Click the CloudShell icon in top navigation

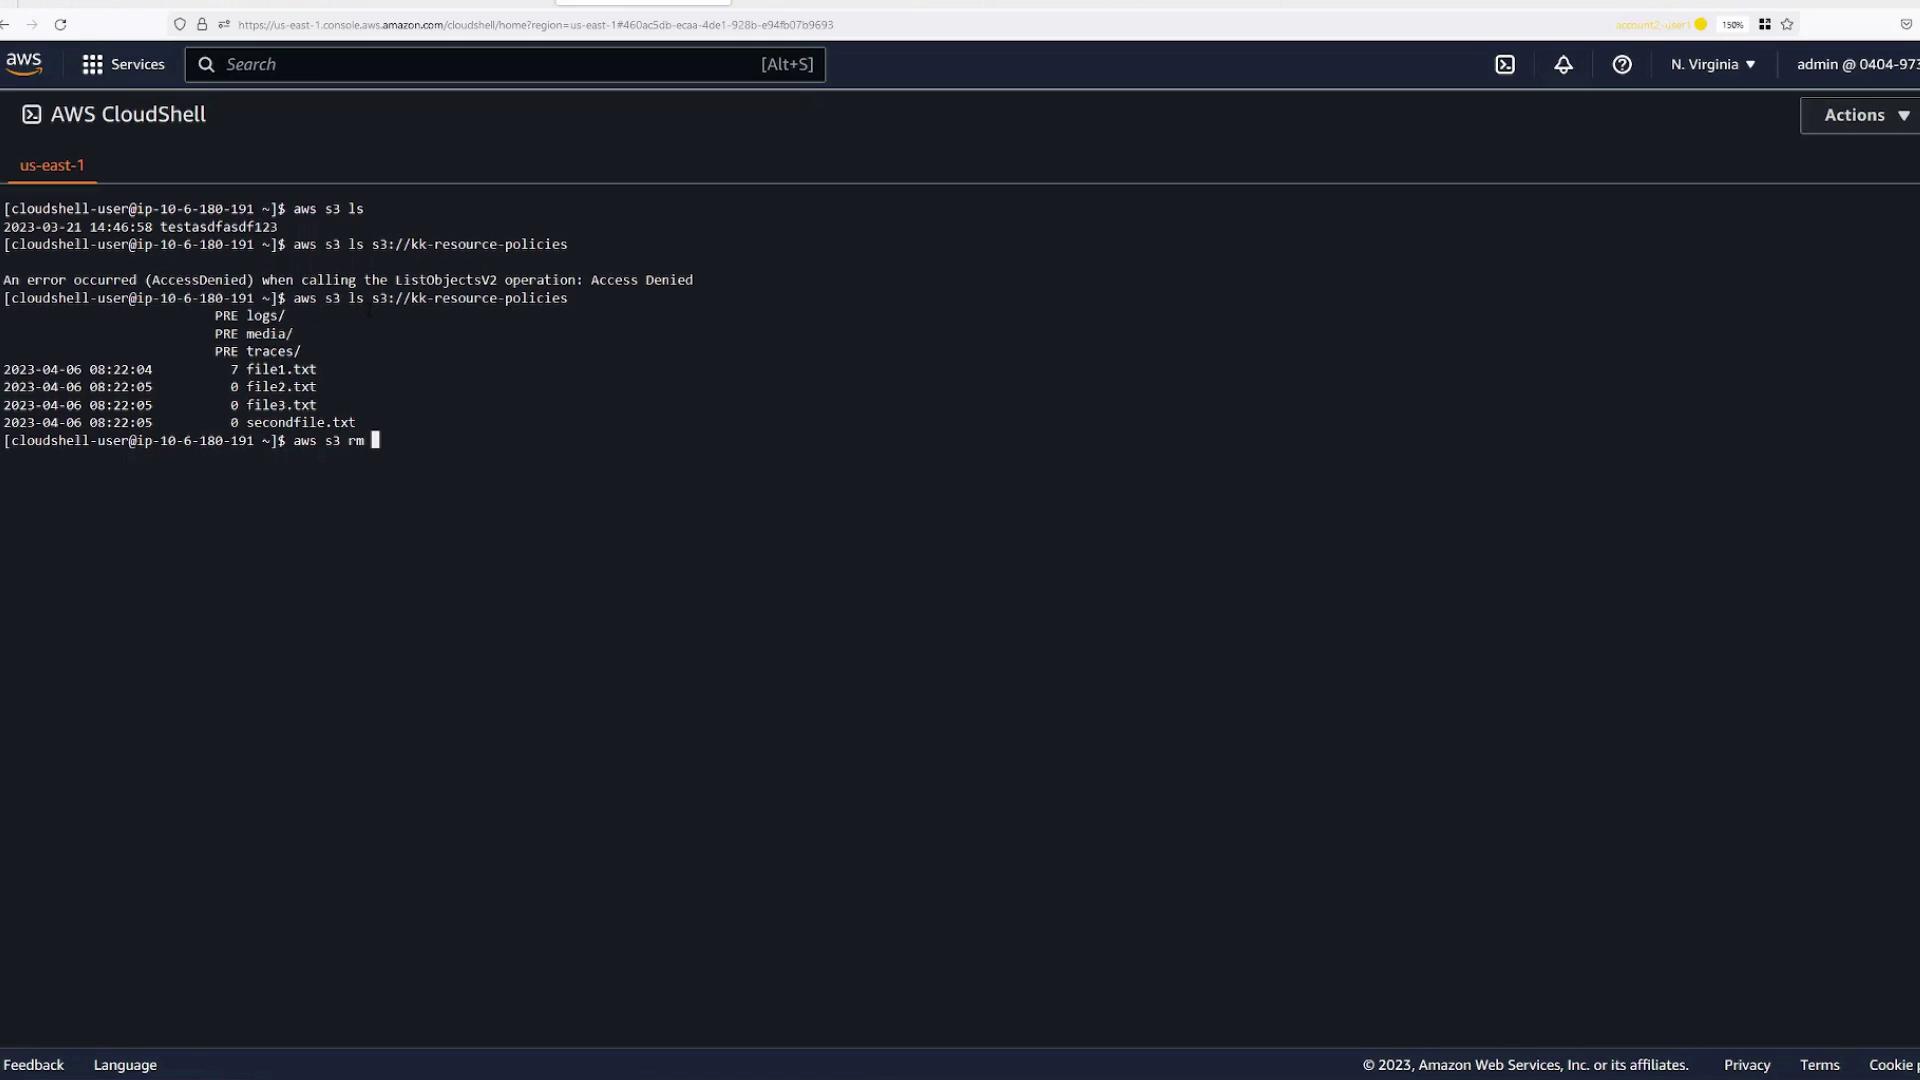[x=1505, y=64]
